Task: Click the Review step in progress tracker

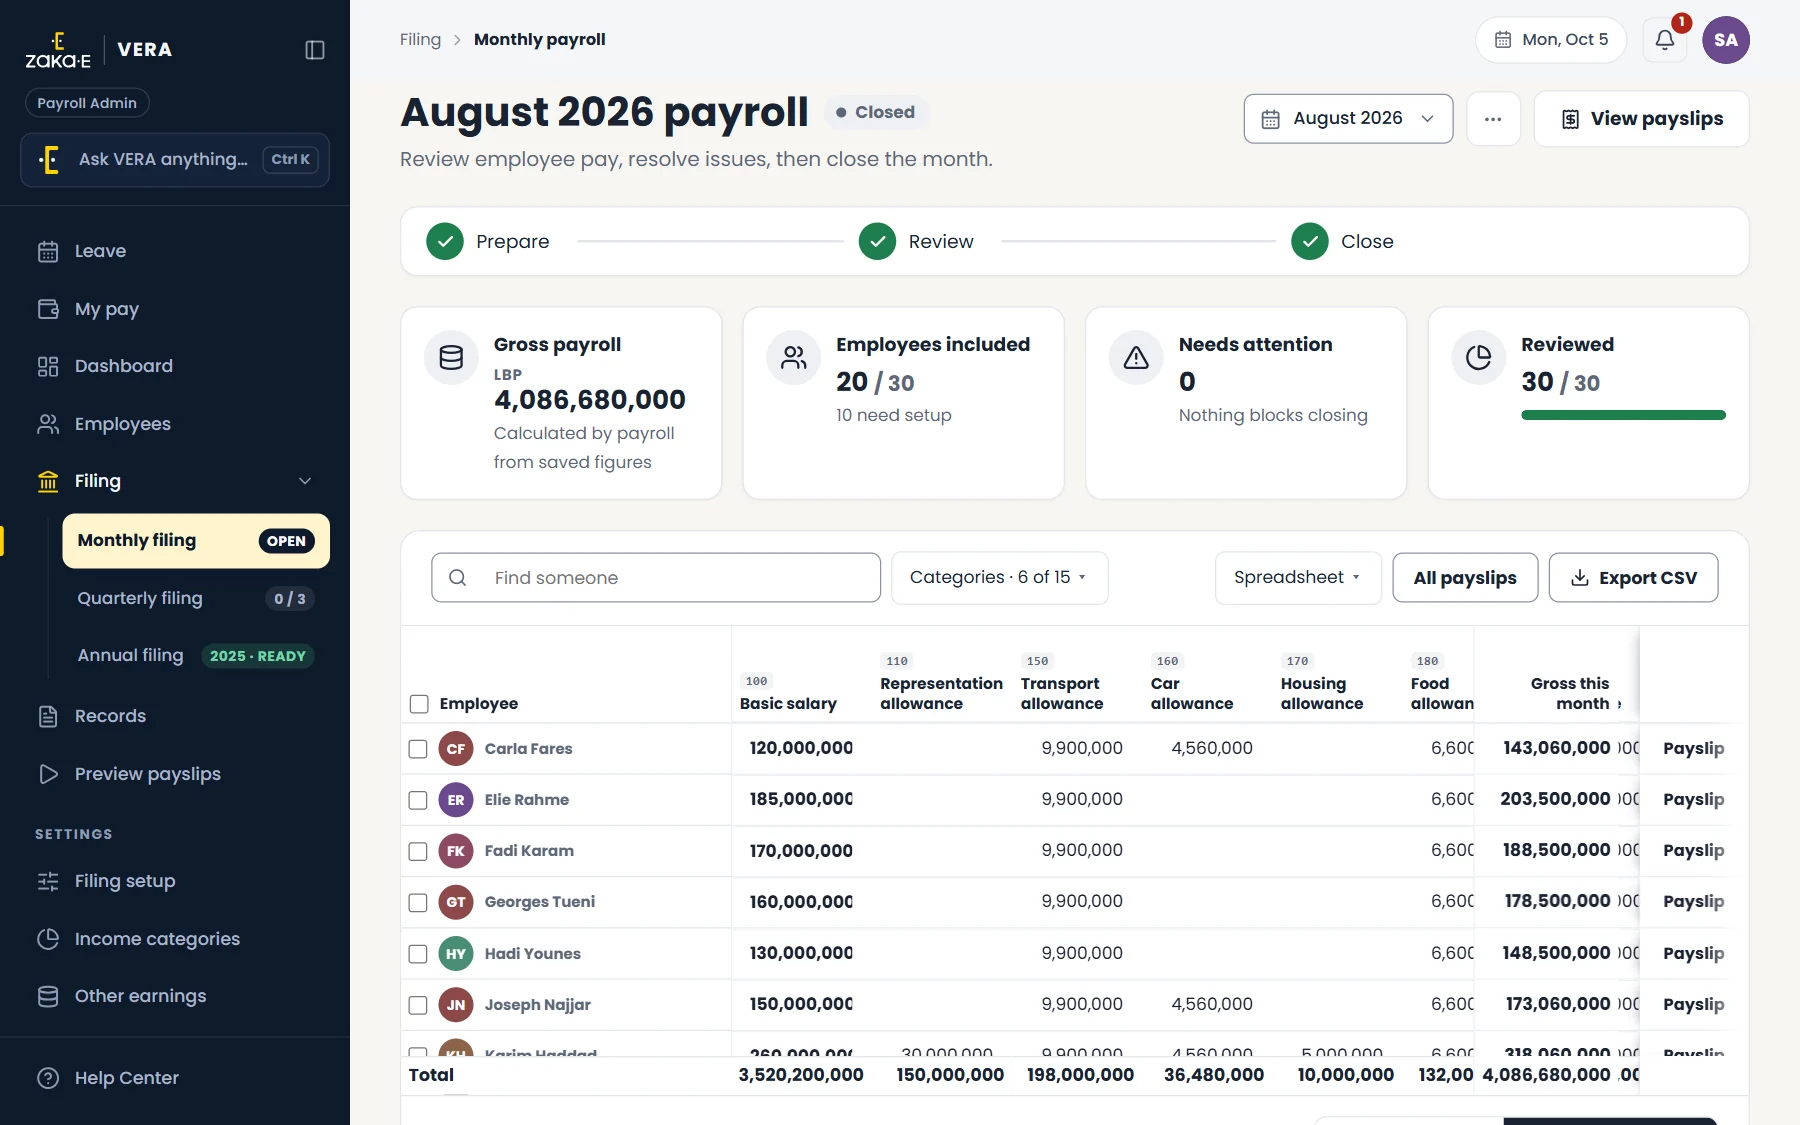Action: pyautogui.click(x=916, y=242)
